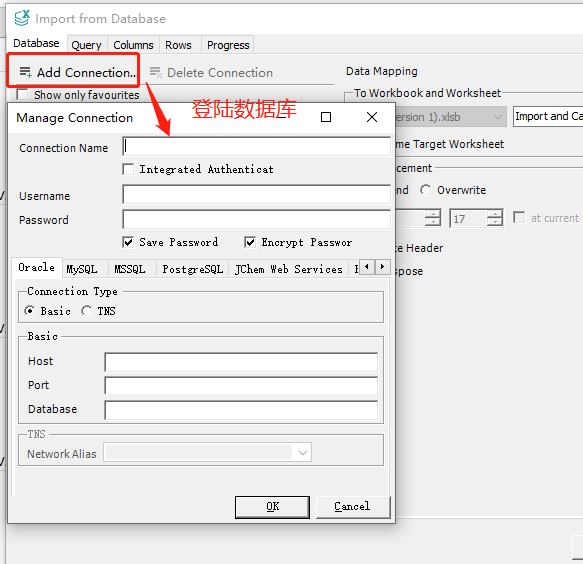Open the Import and Ca... combo box
Viewport: 583px width, 564px height.
pos(548,116)
